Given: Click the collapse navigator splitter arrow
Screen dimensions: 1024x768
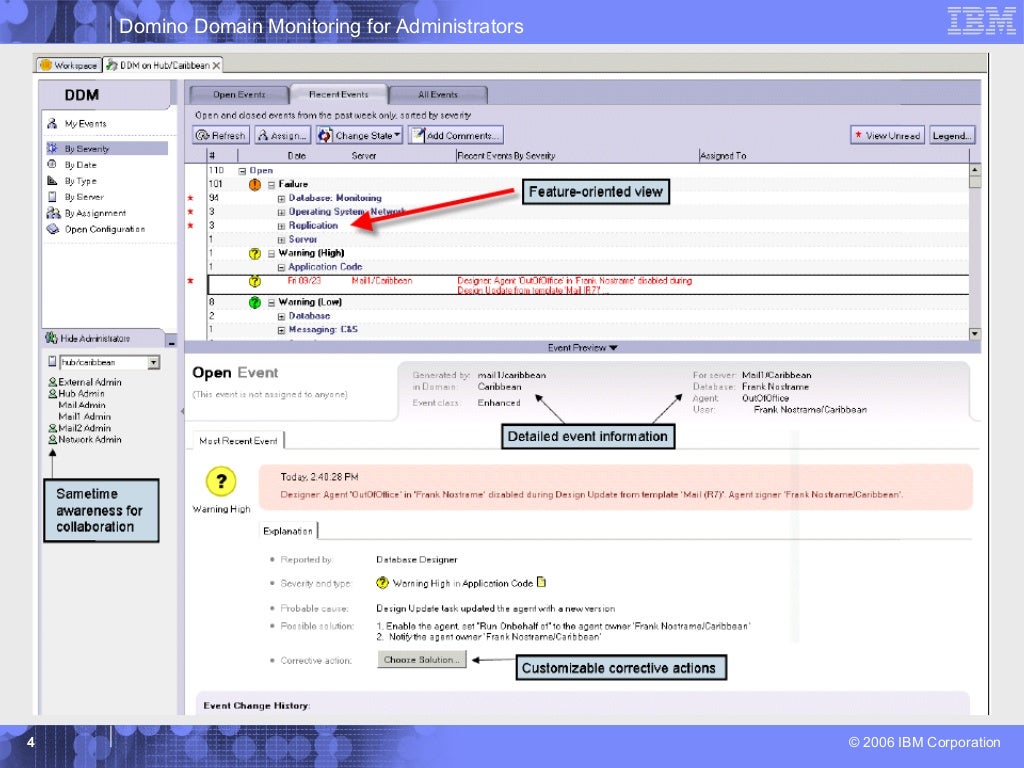Looking at the screenshot, I should pyautogui.click(x=182, y=411).
